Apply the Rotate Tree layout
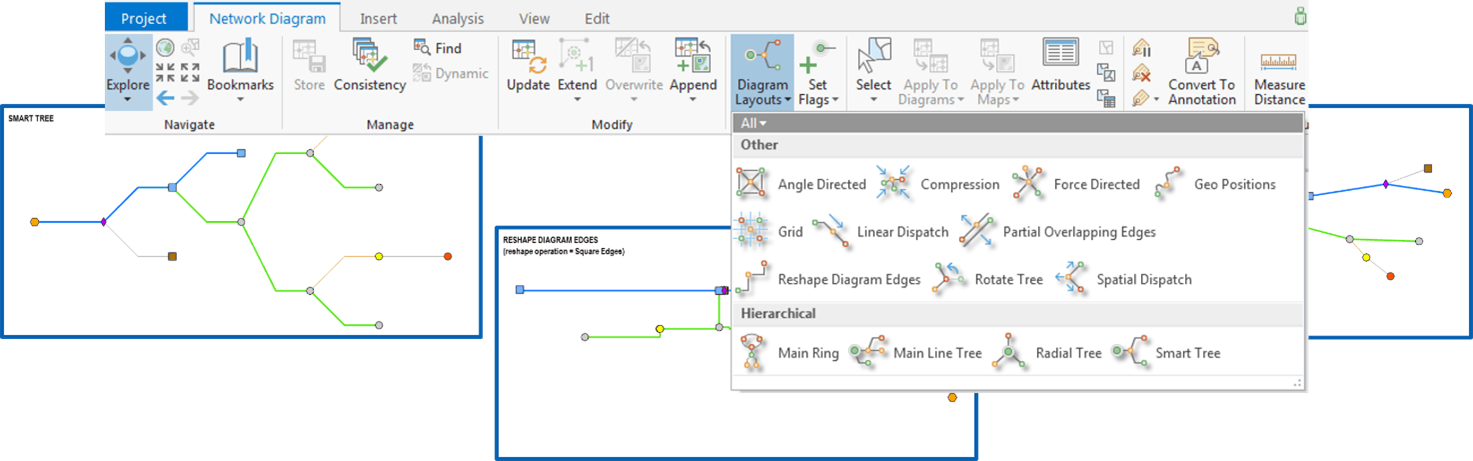 989,280
